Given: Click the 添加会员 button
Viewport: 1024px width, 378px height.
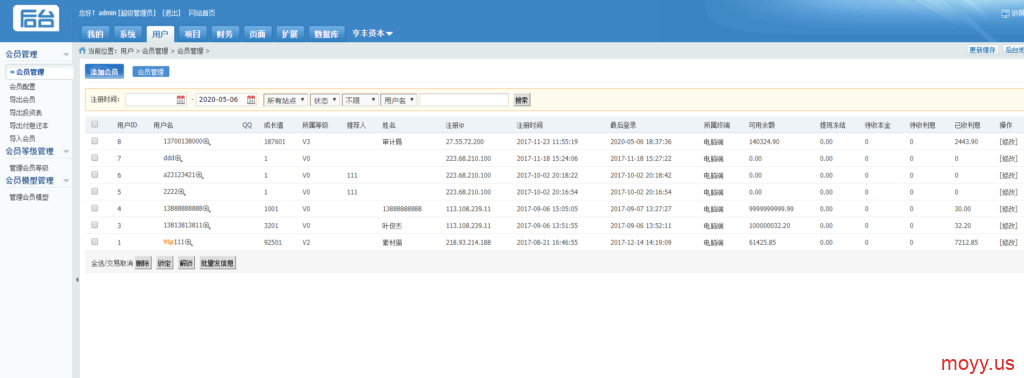Looking at the screenshot, I should 104,72.
